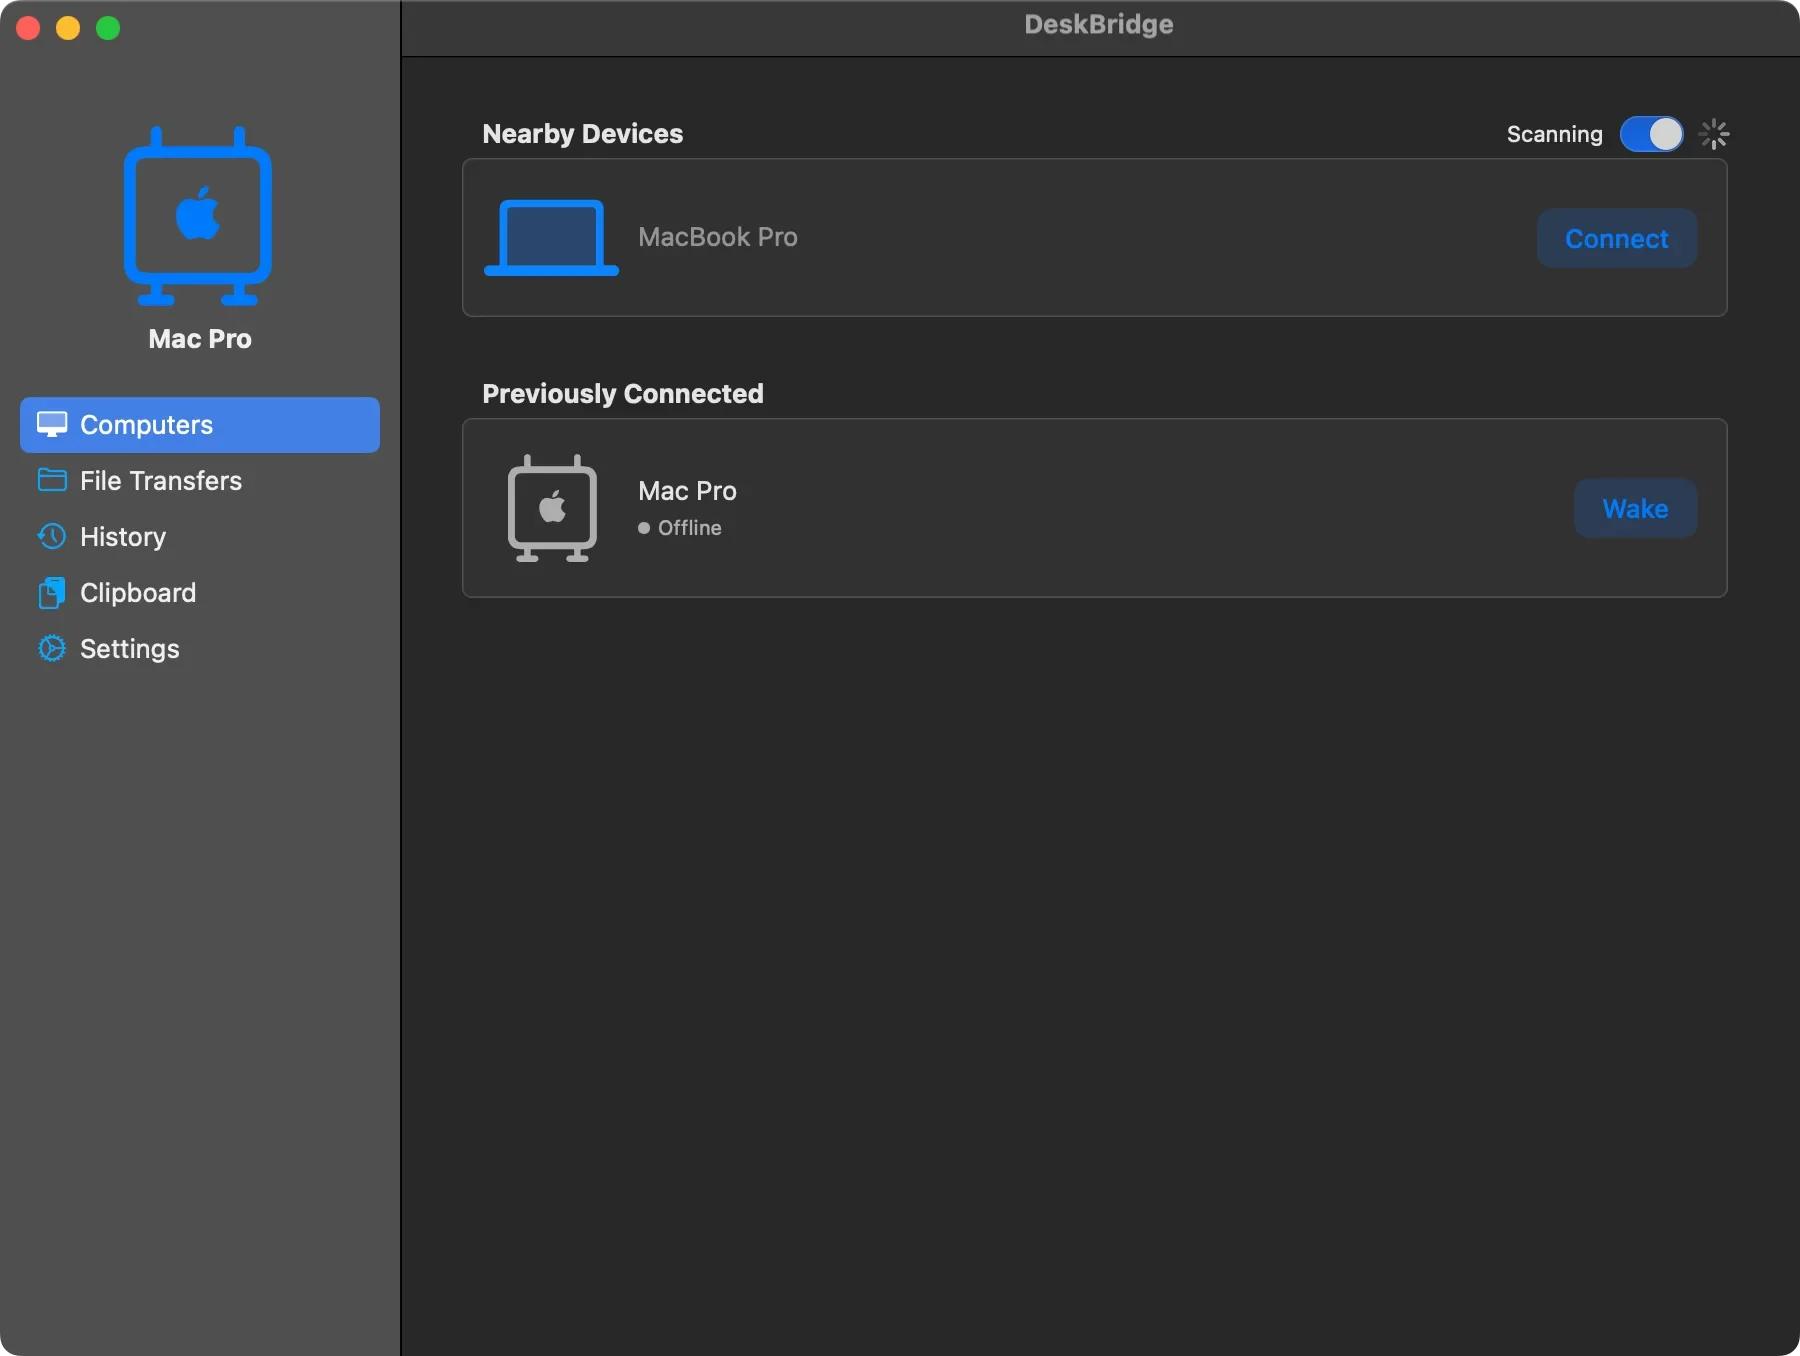The height and width of the screenshot is (1356, 1800).
Task: Wake the offline Mac Pro
Action: coord(1635,508)
